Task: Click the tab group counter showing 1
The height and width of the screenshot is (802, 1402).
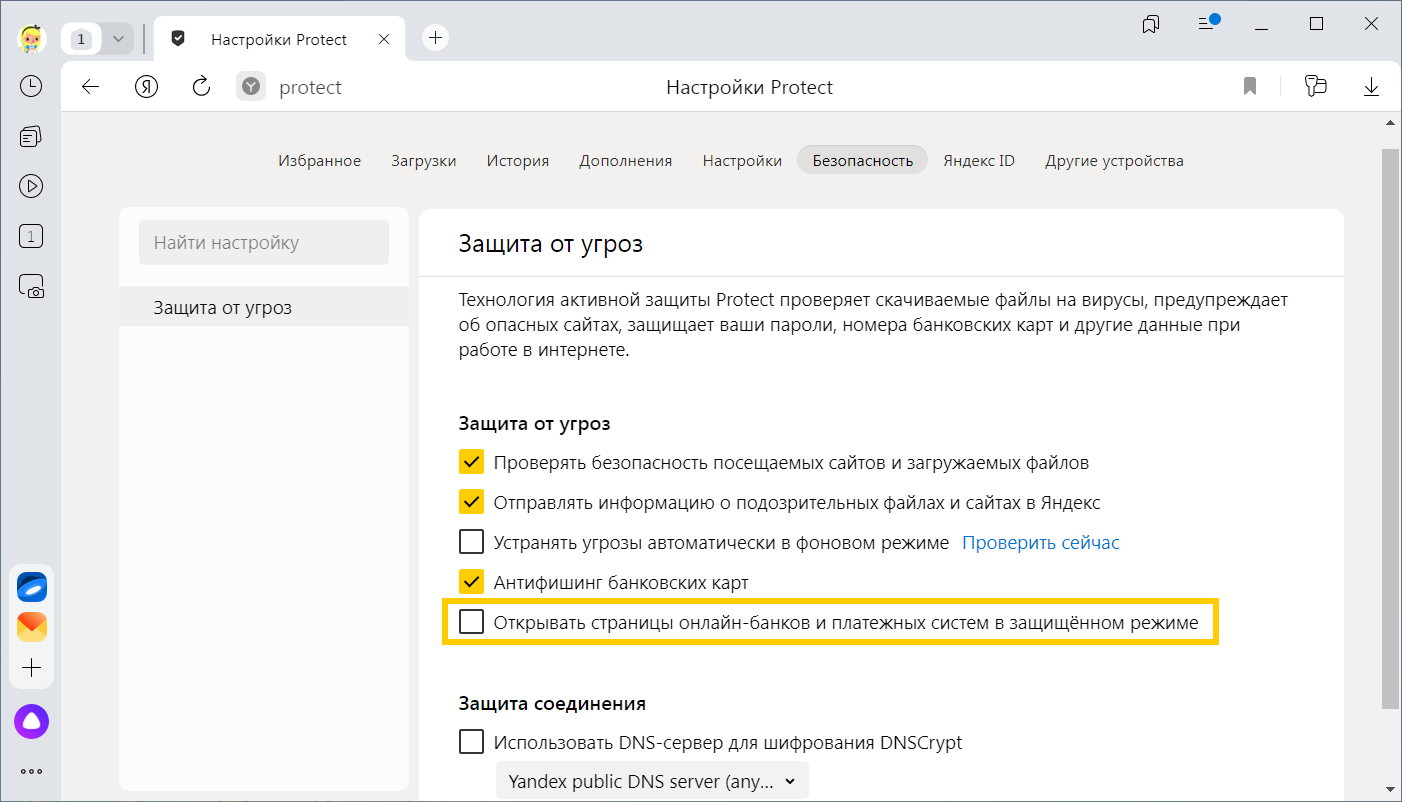Action: click(82, 39)
